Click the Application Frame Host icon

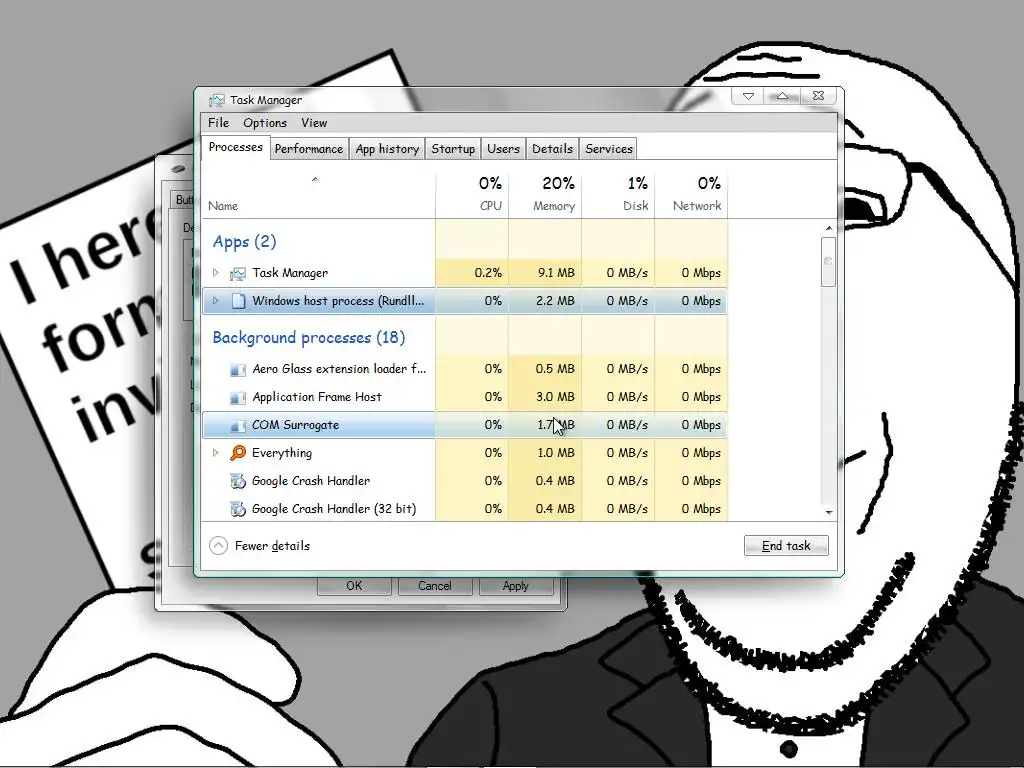tap(238, 398)
